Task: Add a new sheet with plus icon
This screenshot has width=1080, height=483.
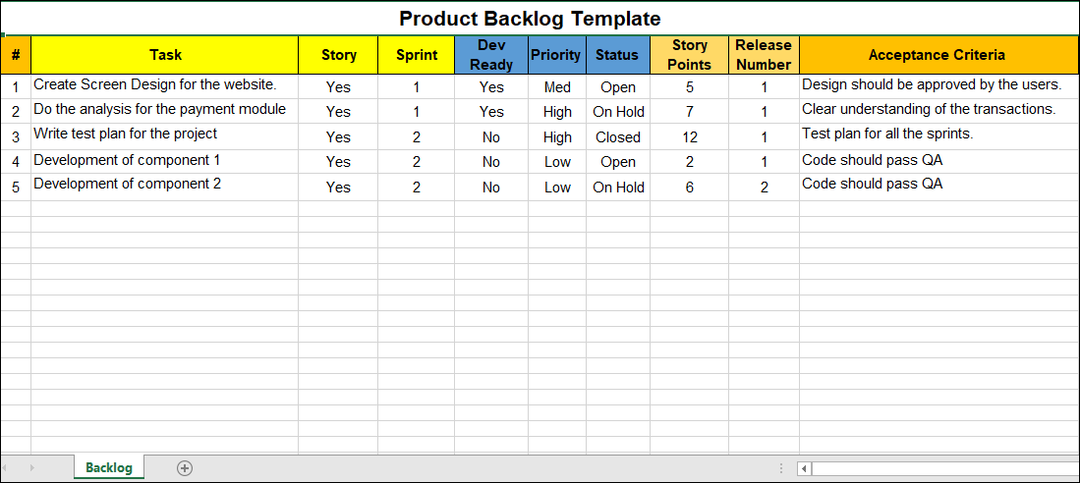Action: 185,469
